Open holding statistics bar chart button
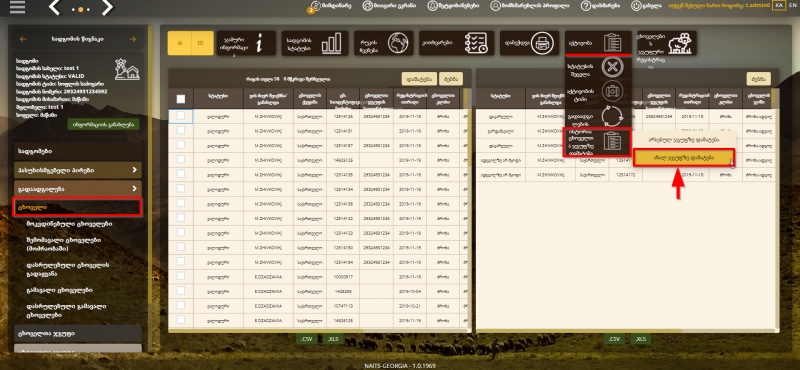The image size is (800, 370). tap(315, 43)
